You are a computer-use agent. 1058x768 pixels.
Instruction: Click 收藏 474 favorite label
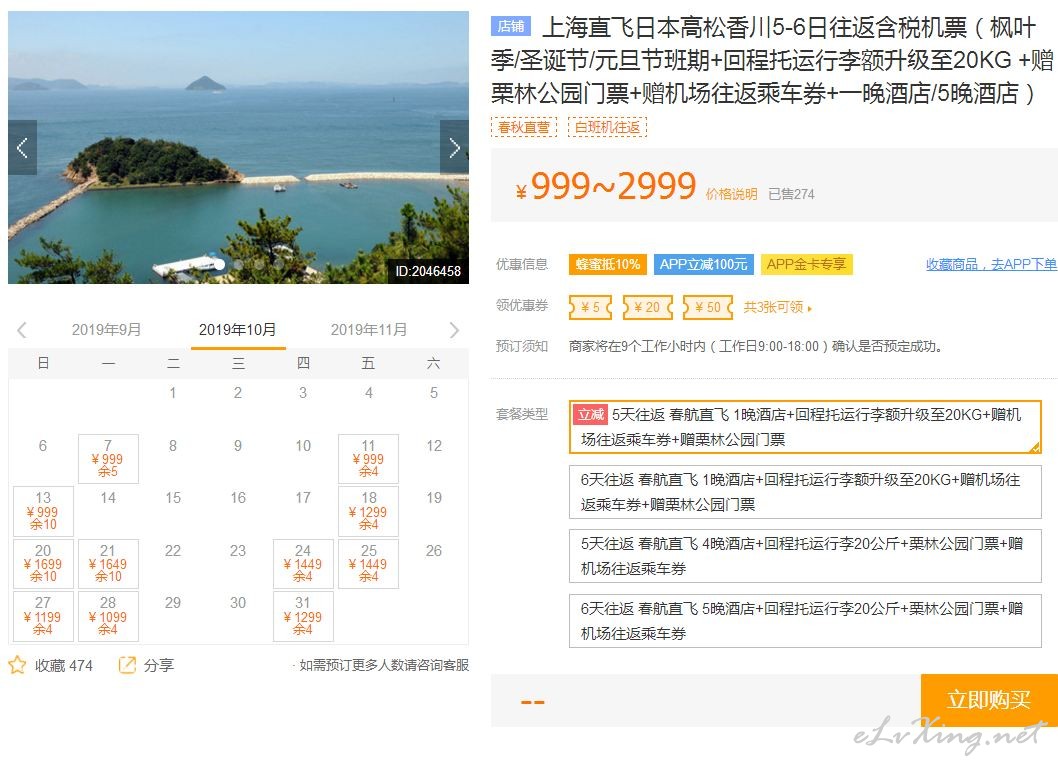click(63, 665)
